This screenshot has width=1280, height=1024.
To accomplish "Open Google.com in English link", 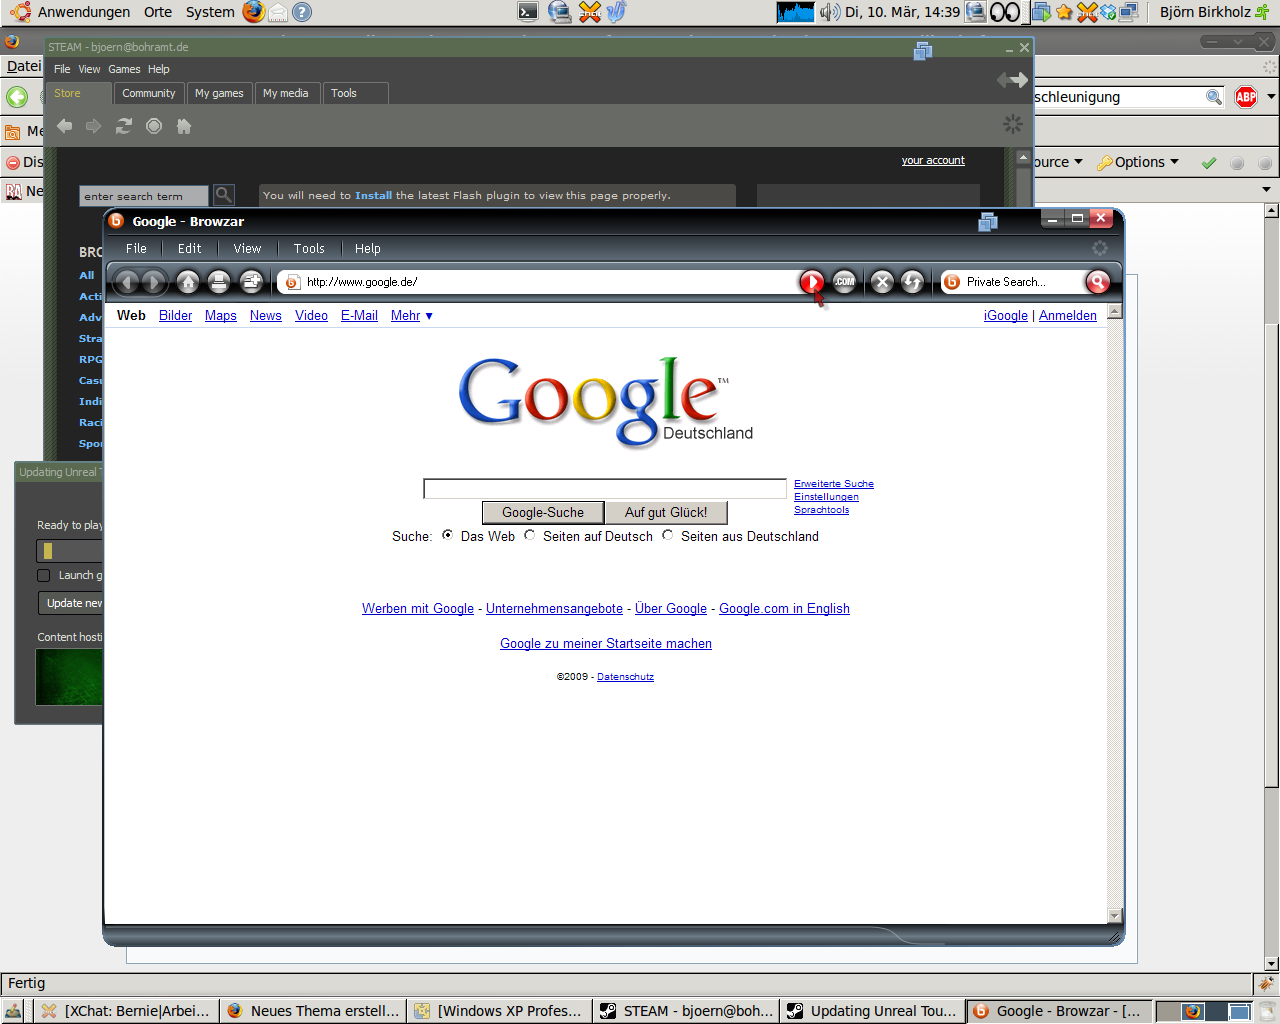I will click(784, 609).
